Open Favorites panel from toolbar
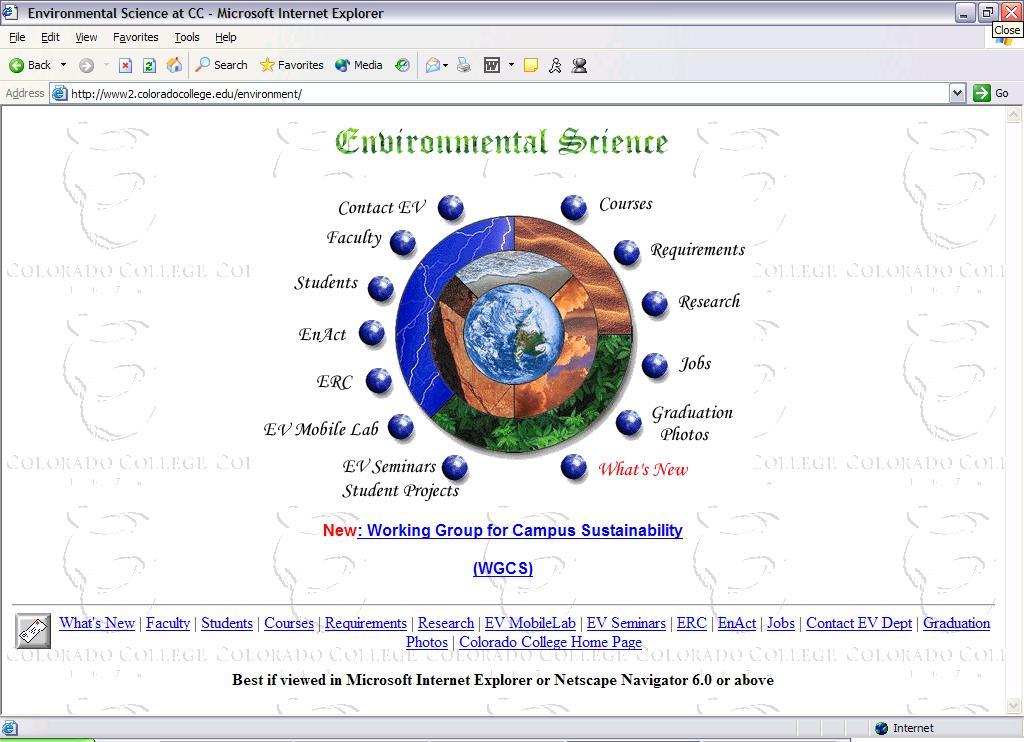Image resolution: width=1024 pixels, height=742 pixels. point(292,65)
